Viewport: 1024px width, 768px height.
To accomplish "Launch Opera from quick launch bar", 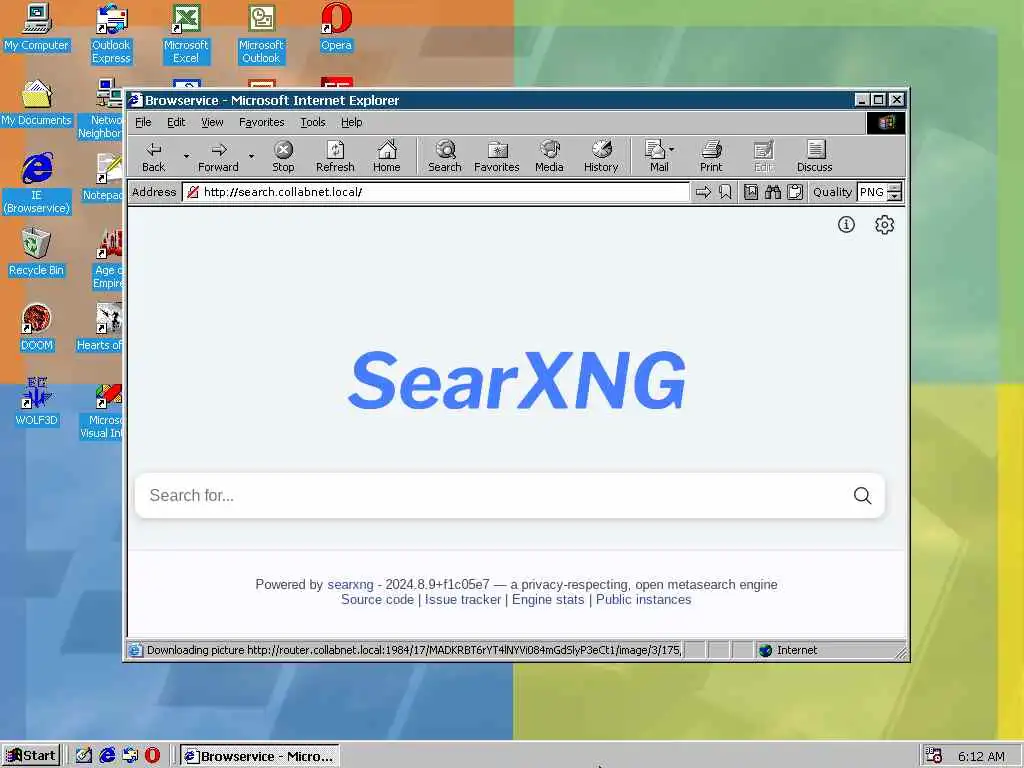I will pos(152,756).
